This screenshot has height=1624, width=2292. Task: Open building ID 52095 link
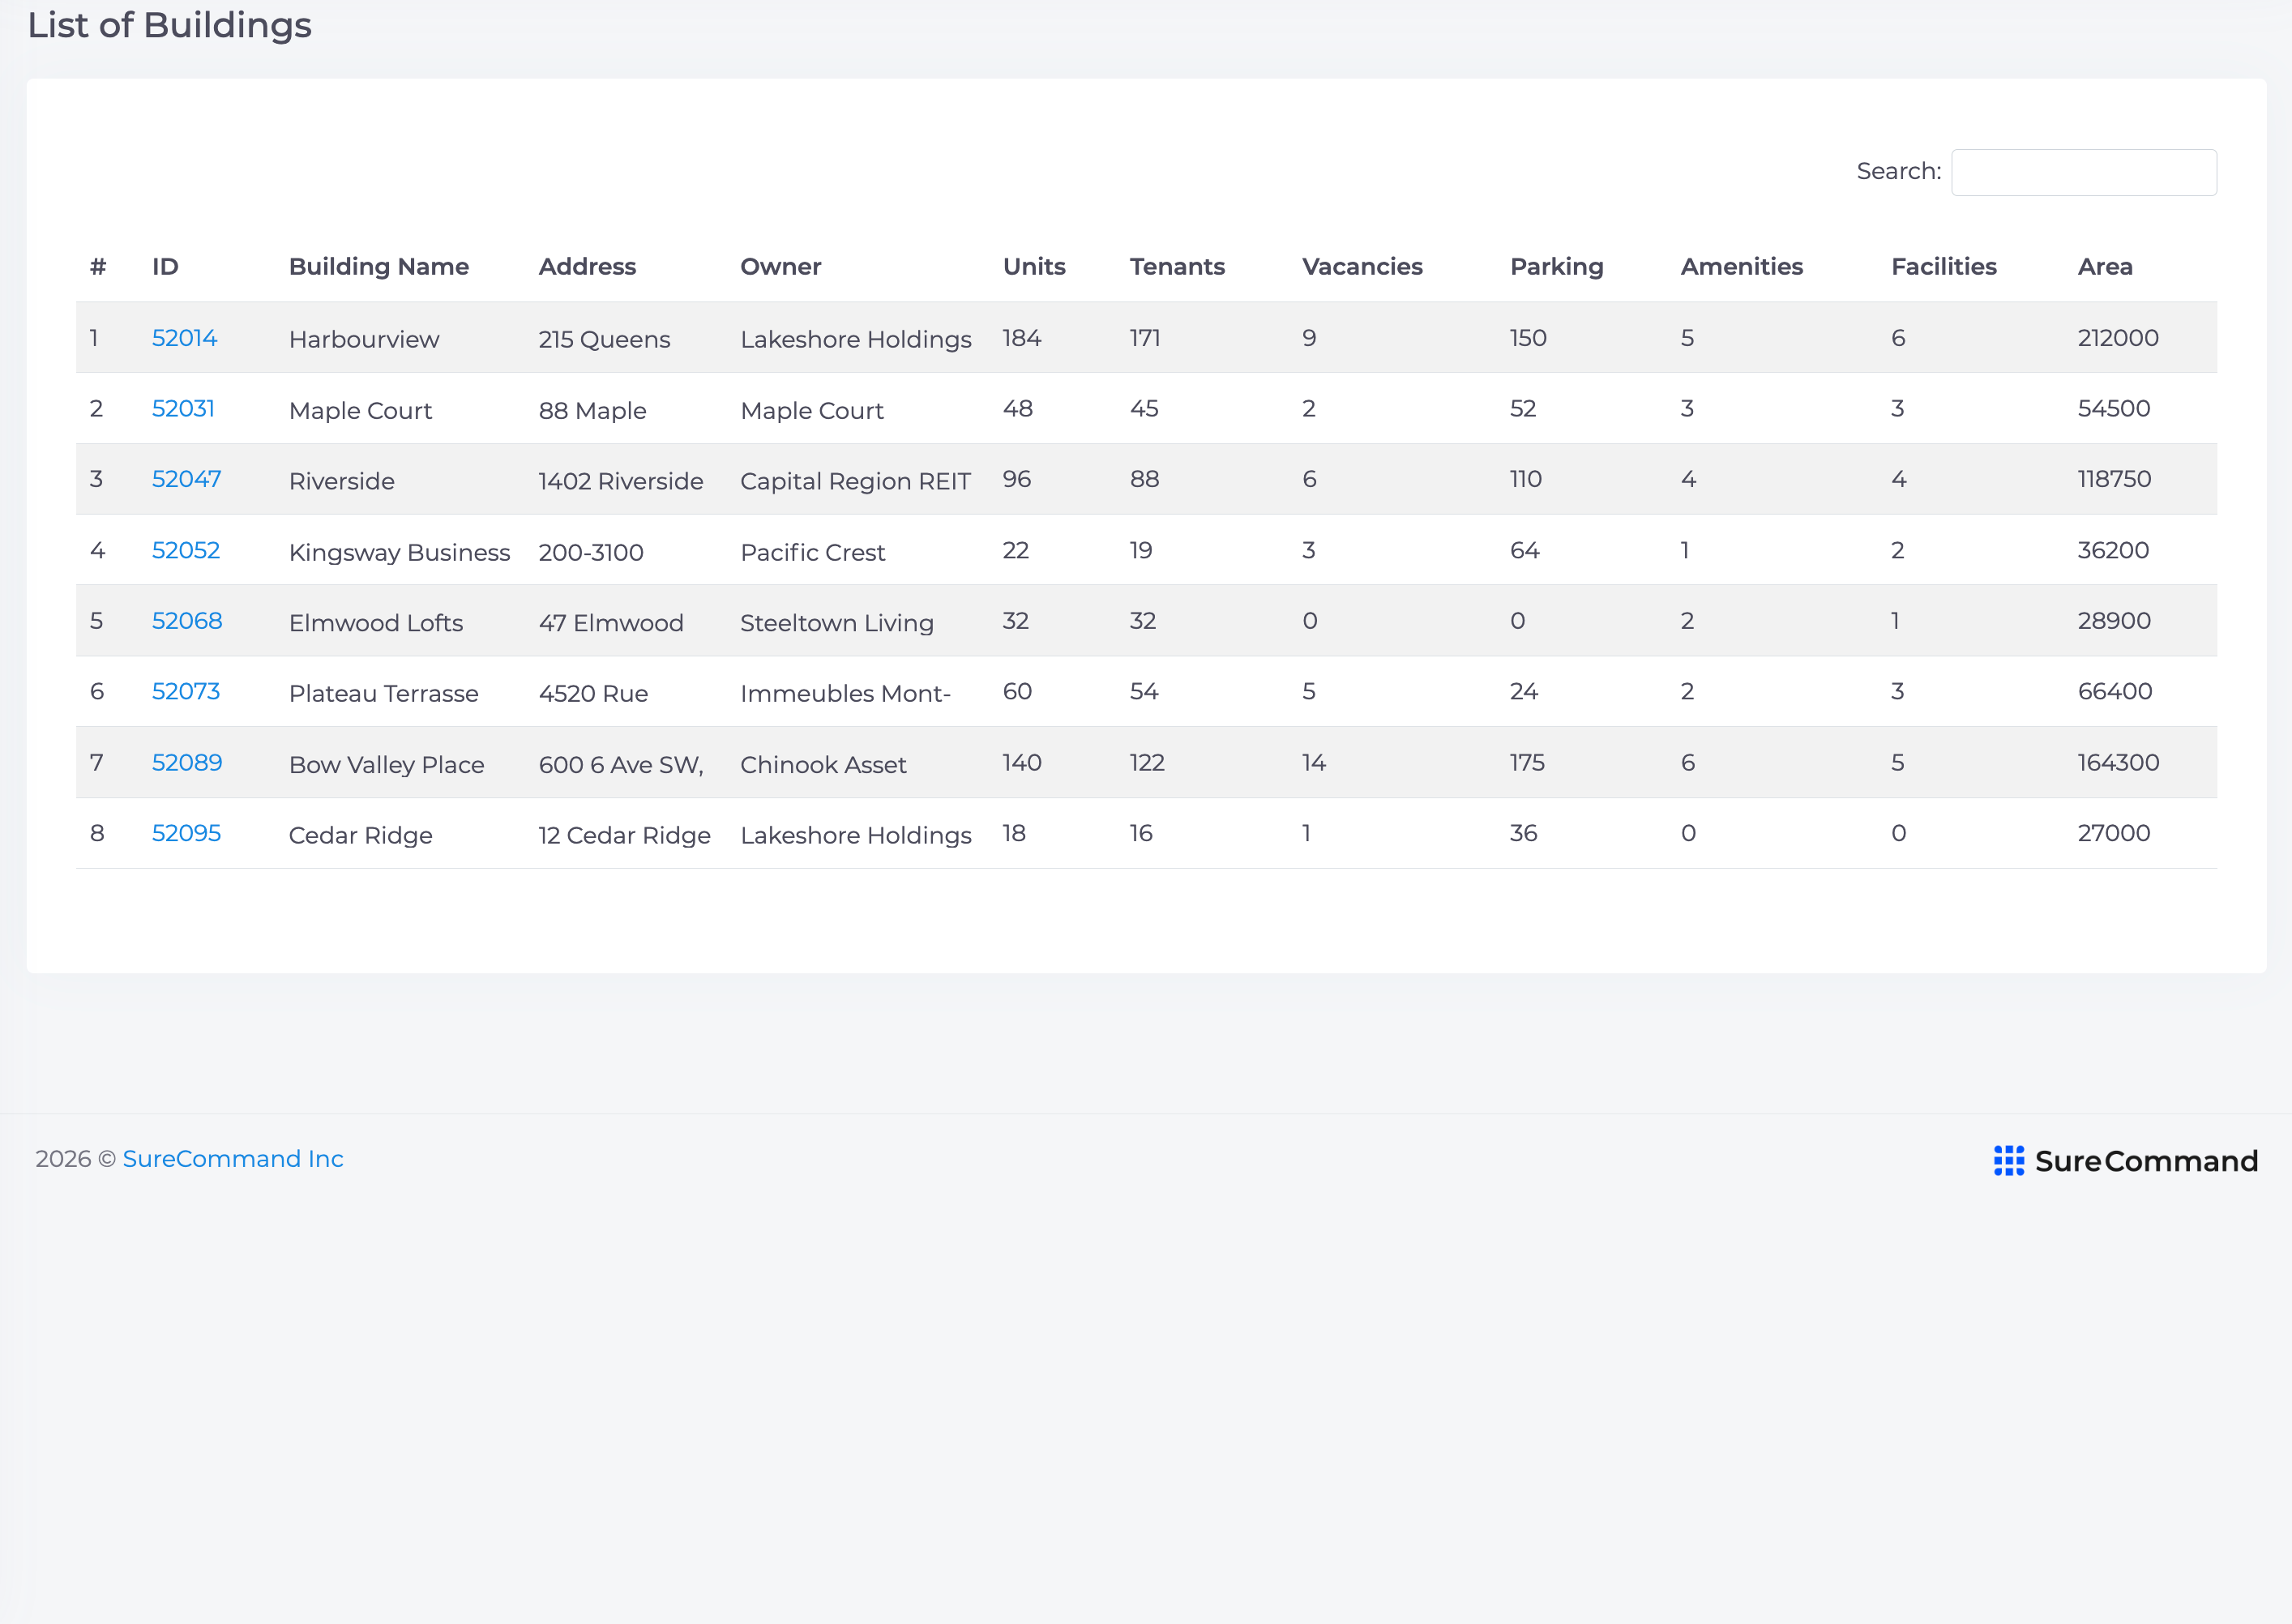[186, 833]
